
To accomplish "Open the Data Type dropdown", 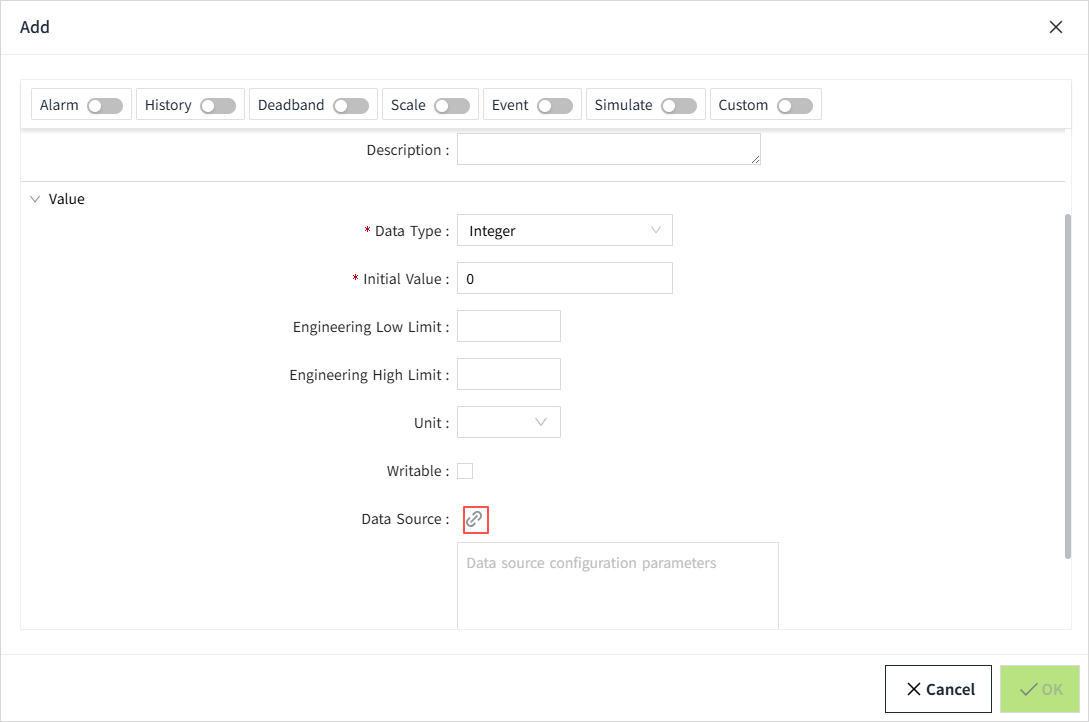I will [565, 230].
